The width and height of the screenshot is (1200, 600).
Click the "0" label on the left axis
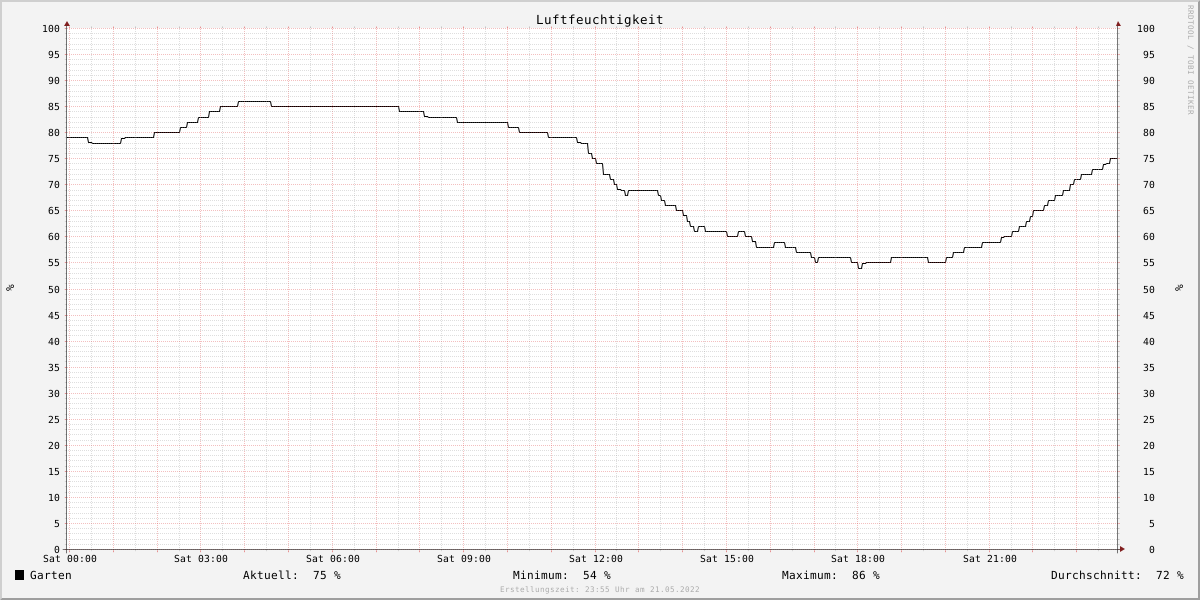pyautogui.click(x=57, y=550)
